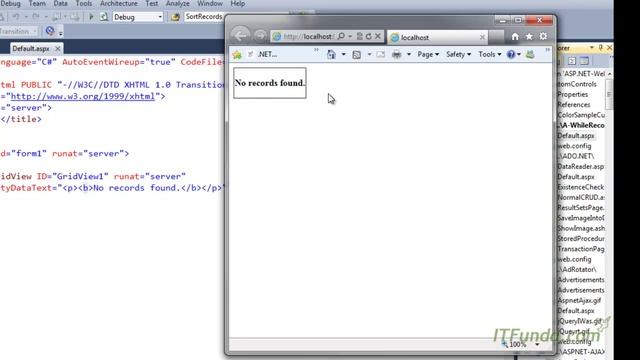Click Start Debugging green play icon
This screenshot has height=360, width=640.
[x=91, y=17]
